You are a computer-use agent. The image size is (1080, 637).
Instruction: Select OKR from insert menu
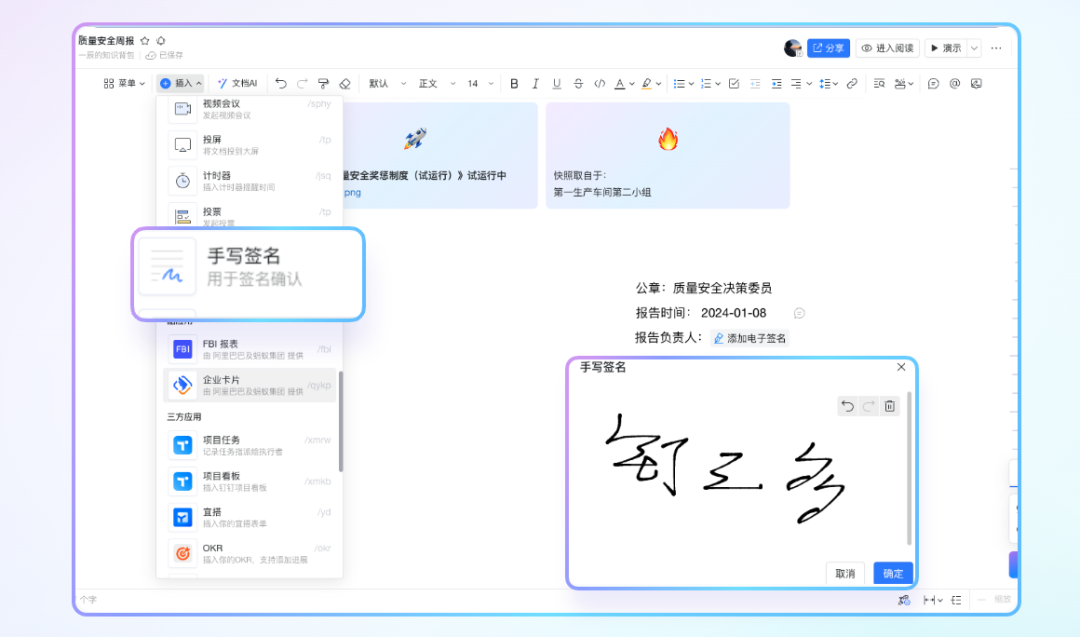pyautogui.click(x=249, y=553)
